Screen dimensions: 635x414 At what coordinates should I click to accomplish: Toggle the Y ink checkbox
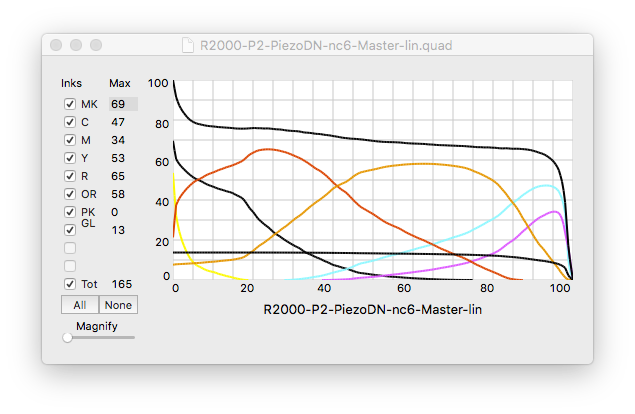click(x=70, y=158)
